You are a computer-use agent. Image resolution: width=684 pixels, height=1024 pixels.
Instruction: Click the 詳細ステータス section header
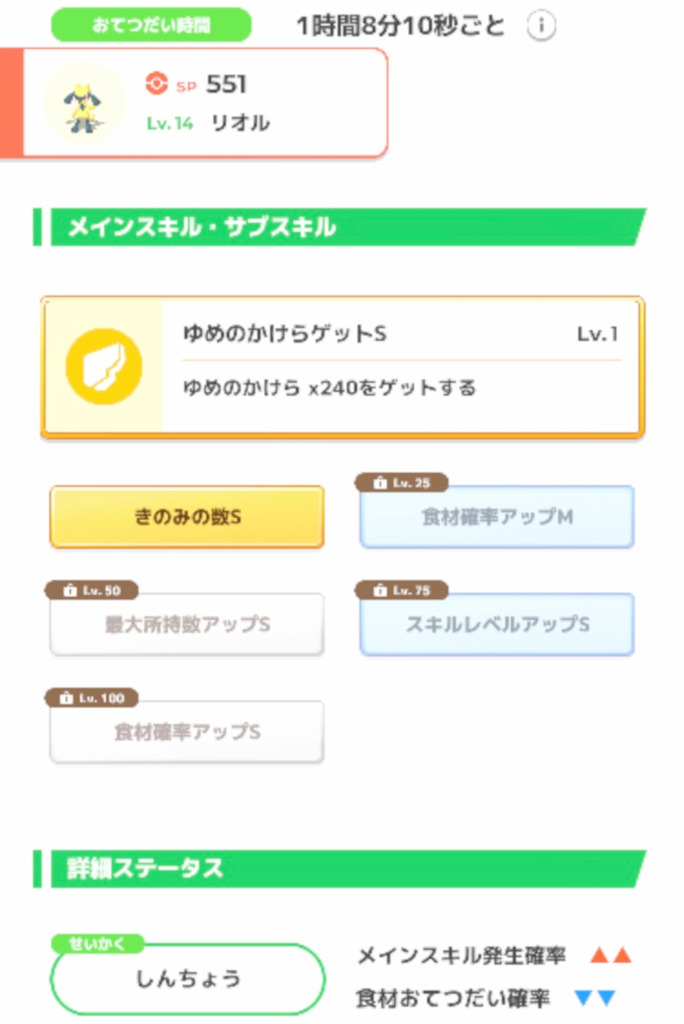coord(340,869)
